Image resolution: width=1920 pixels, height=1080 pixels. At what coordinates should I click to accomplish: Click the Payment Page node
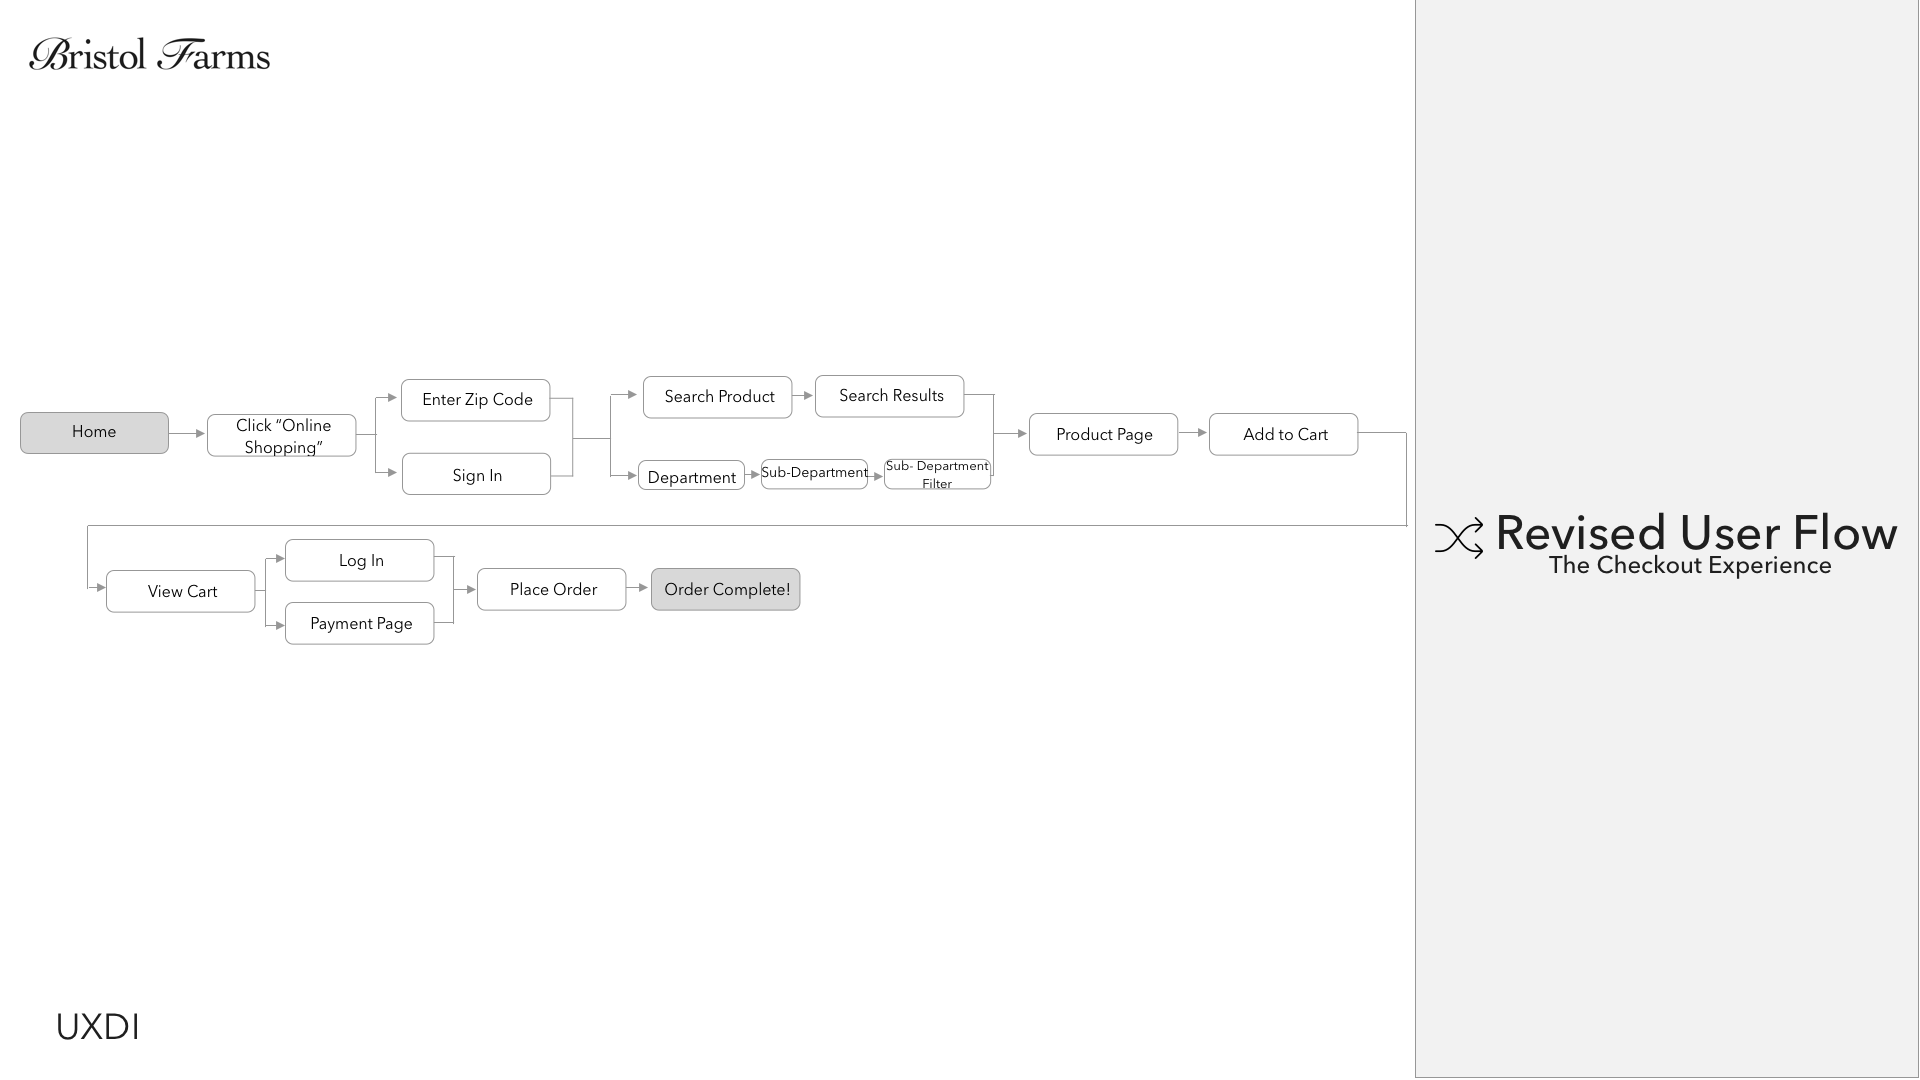[x=360, y=623]
